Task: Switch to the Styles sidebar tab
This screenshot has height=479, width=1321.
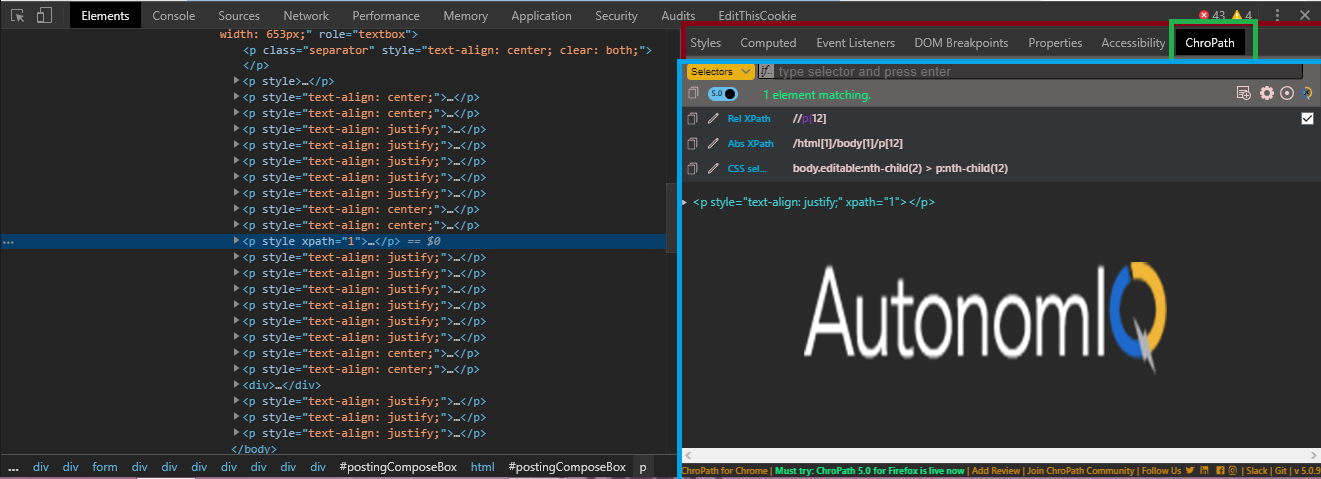Action: pyautogui.click(x=706, y=43)
